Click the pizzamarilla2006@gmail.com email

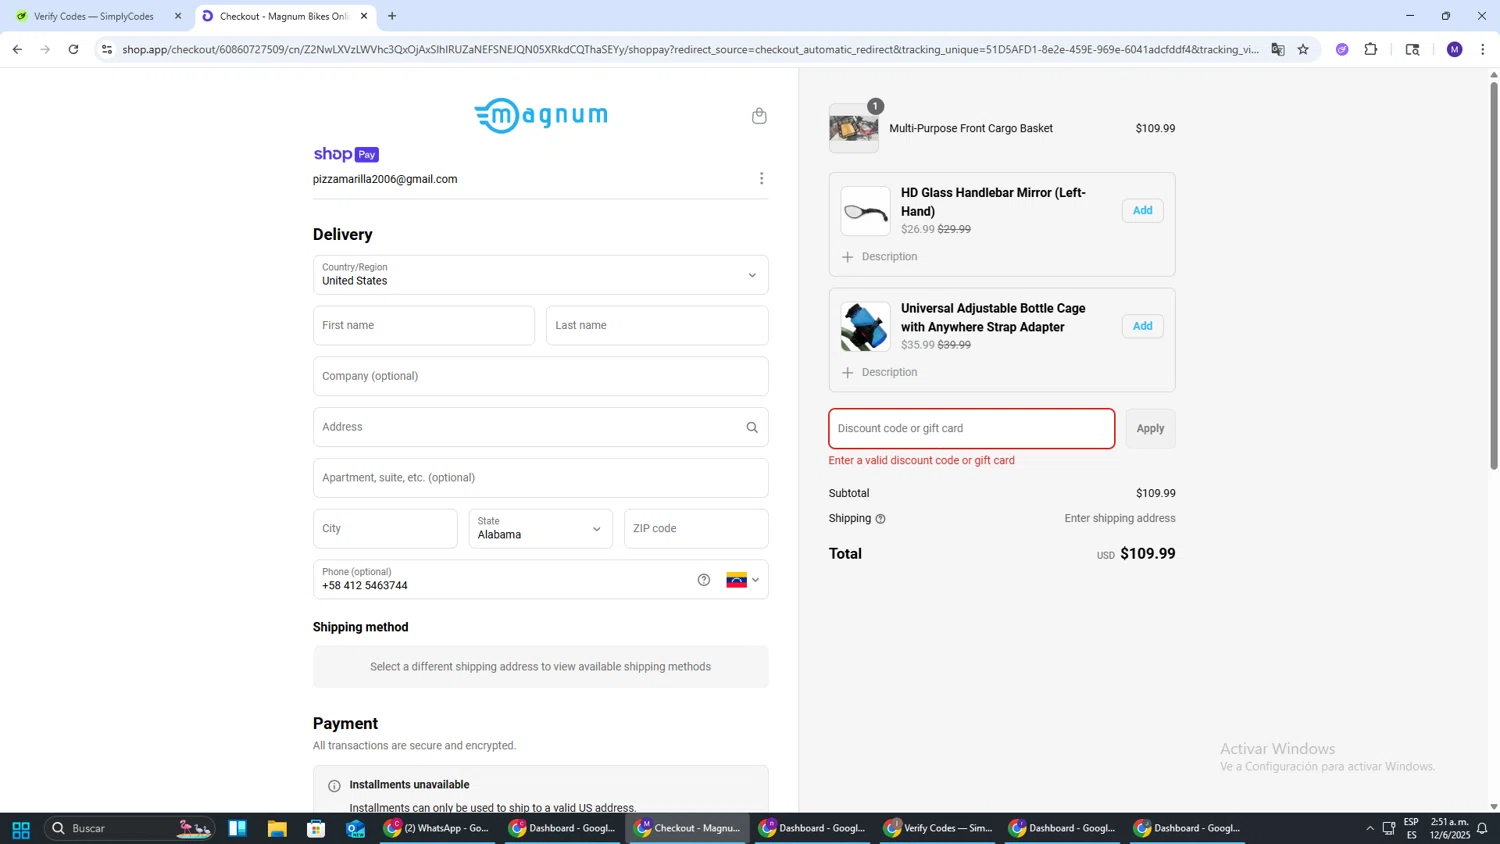385,180
